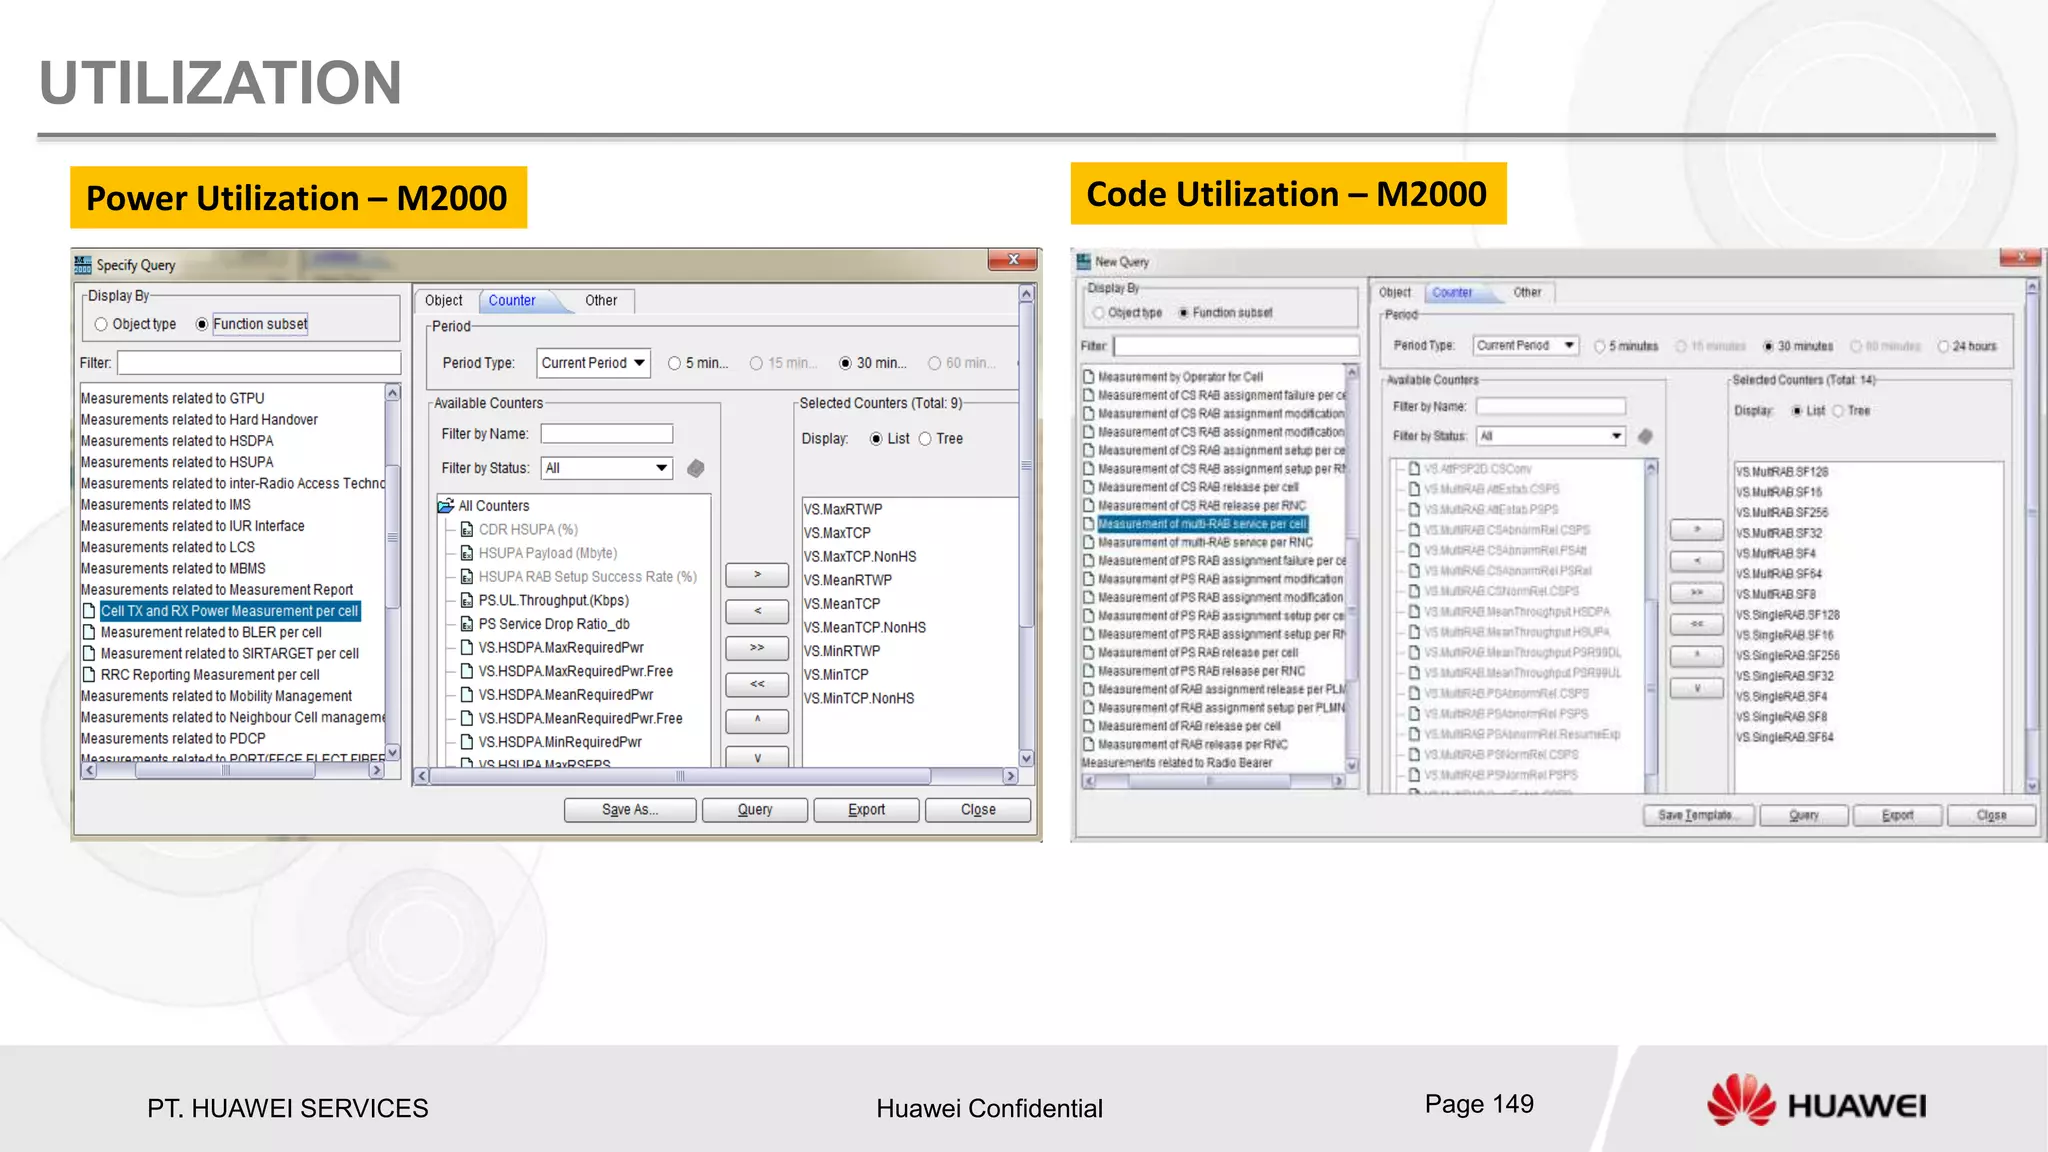The image size is (2048, 1152).
Task: Click the RRC Reporting Measurement per cell icon
Action: point(89,675)
